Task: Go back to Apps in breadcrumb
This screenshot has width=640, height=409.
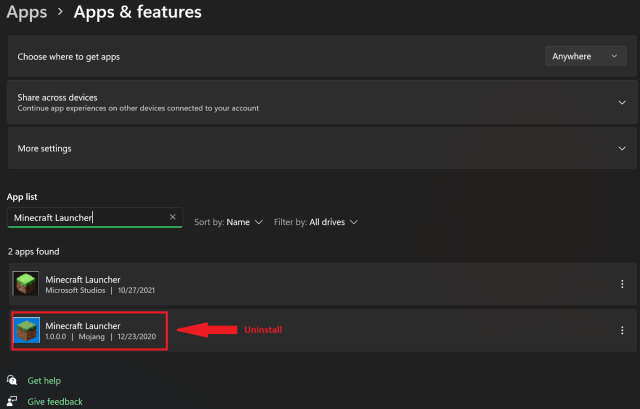Action: coord(26,13)
